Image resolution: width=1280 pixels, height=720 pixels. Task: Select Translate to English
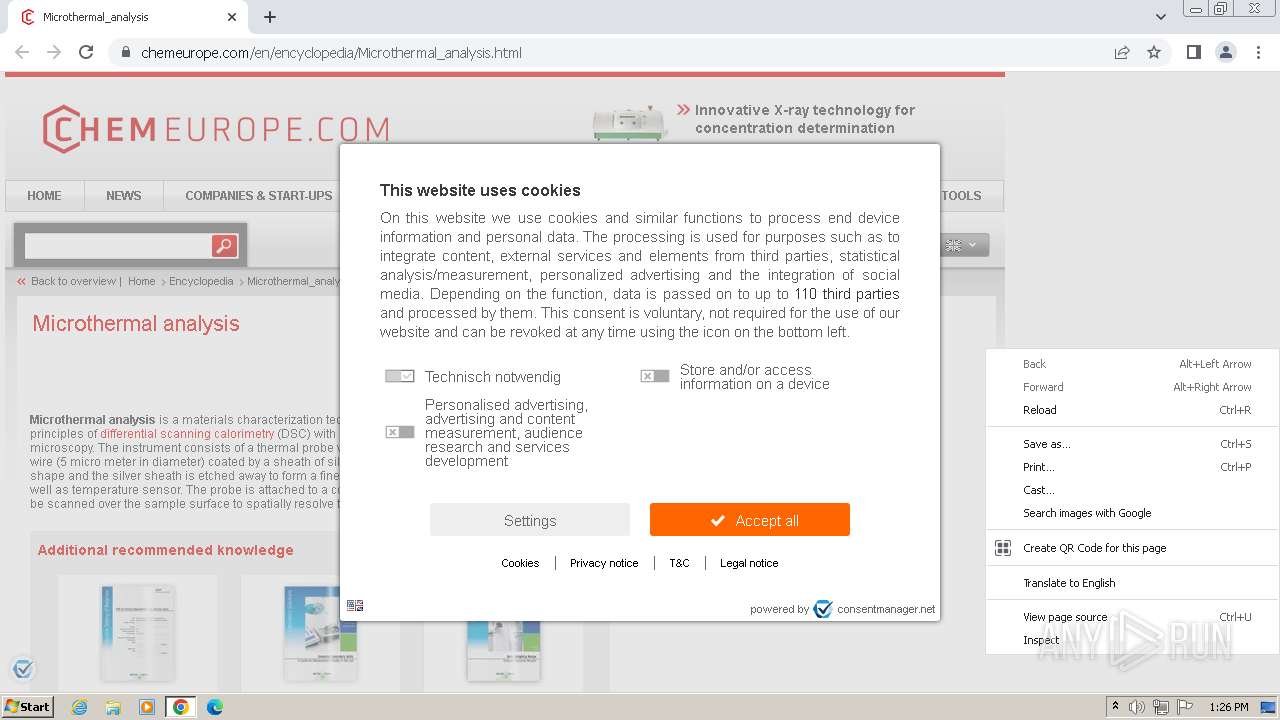click(1132, 583)
